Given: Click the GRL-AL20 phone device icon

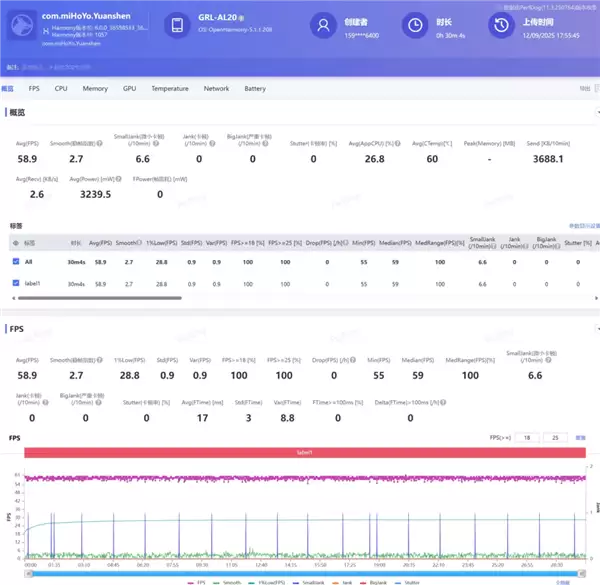Looking at the screenshot, I should [x=176, y=25].
